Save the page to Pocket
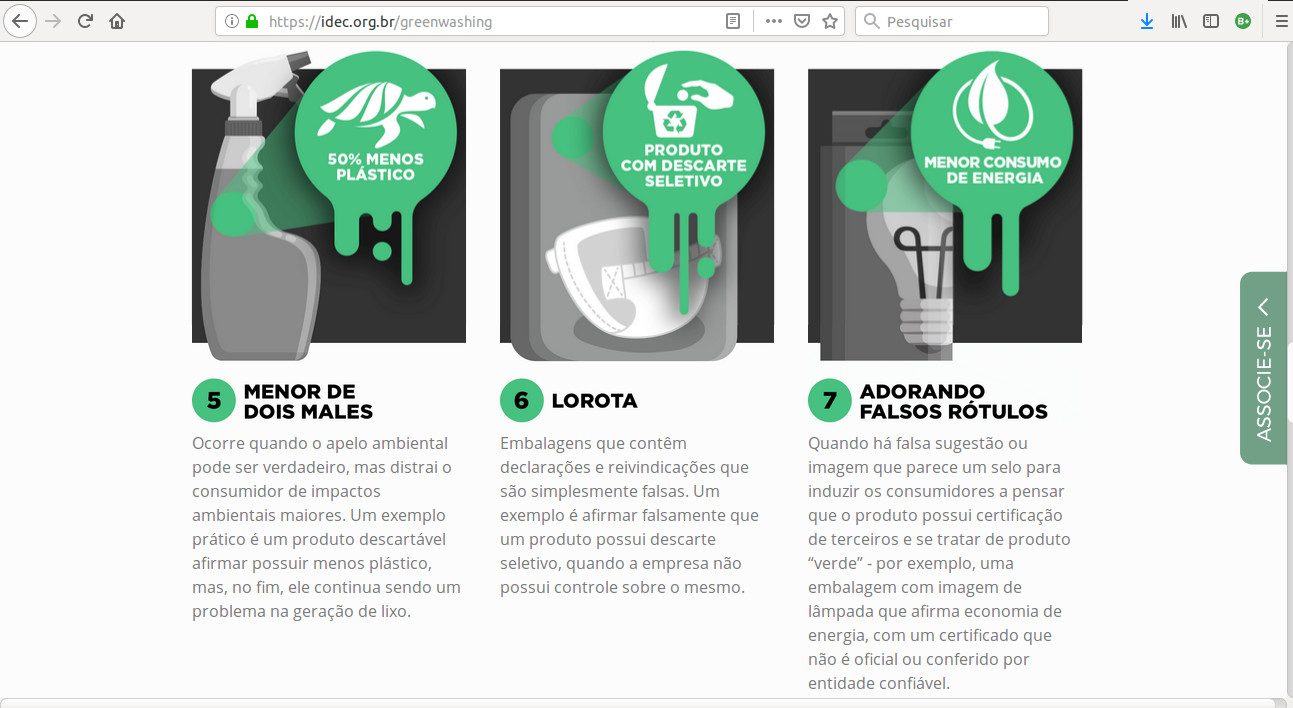Viewport: 1293px width, 708px height. (801, 21)
